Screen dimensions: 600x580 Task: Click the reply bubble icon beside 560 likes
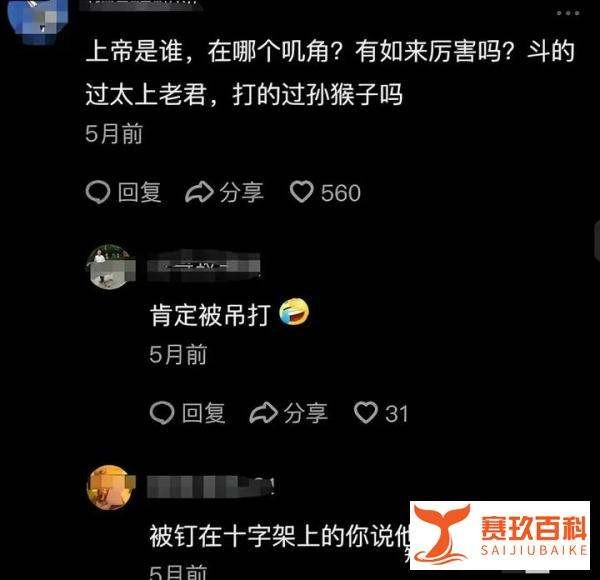tap(98, 192)
